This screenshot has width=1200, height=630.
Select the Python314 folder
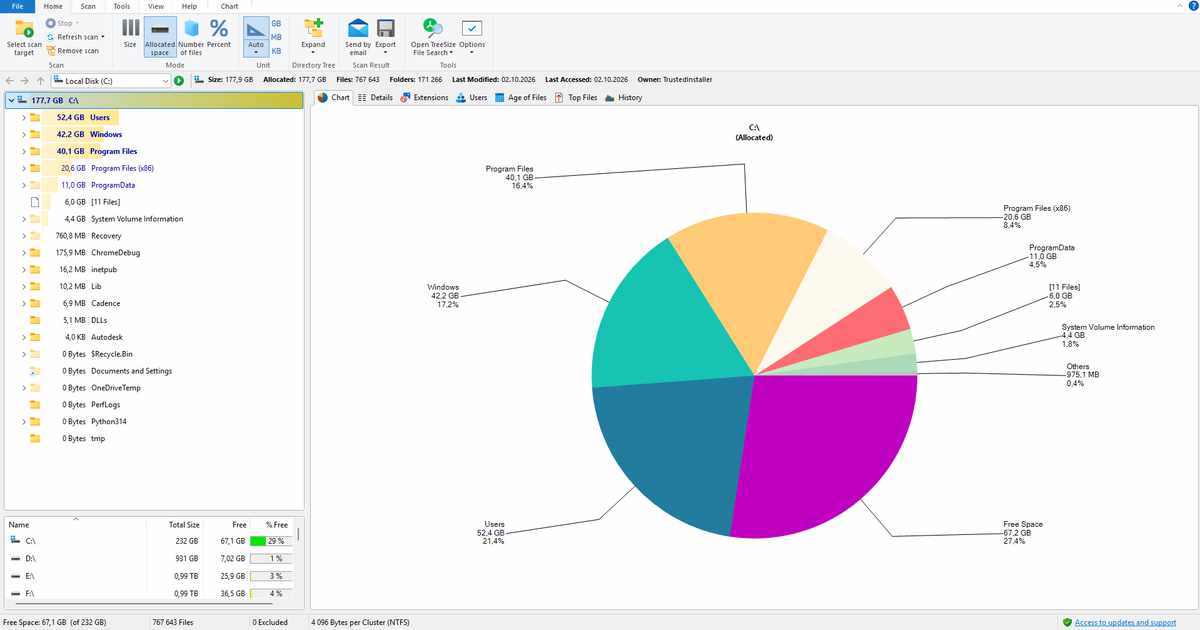point(108,421)
